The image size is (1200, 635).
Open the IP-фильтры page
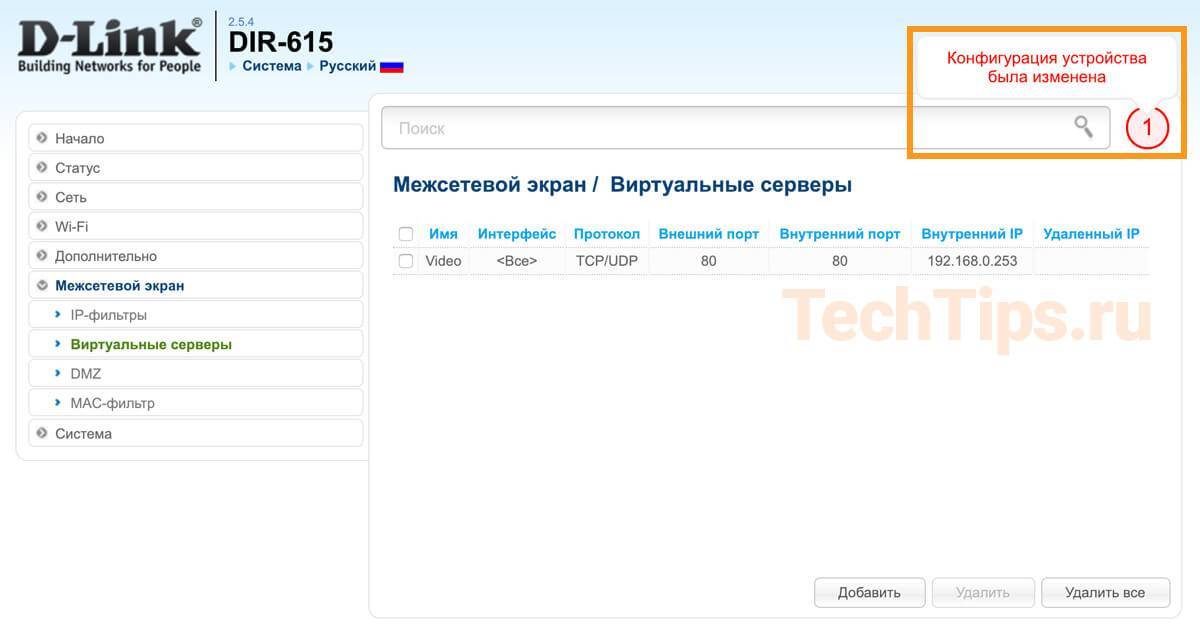click(x=195, y=315)
